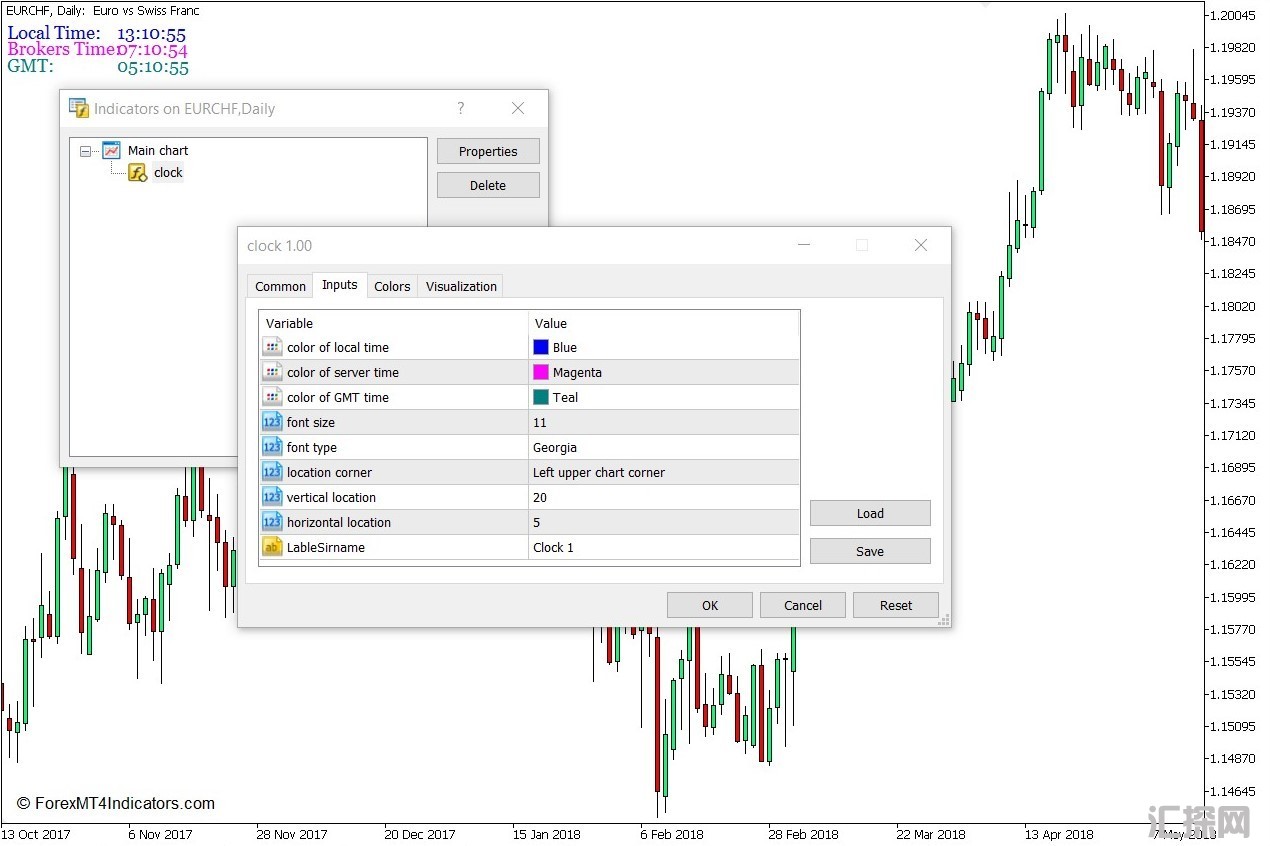The width and height of the screenshot is (1270, 846).
Task: Click the help question mark in Indicators dialog
Action: coord(460,108)
